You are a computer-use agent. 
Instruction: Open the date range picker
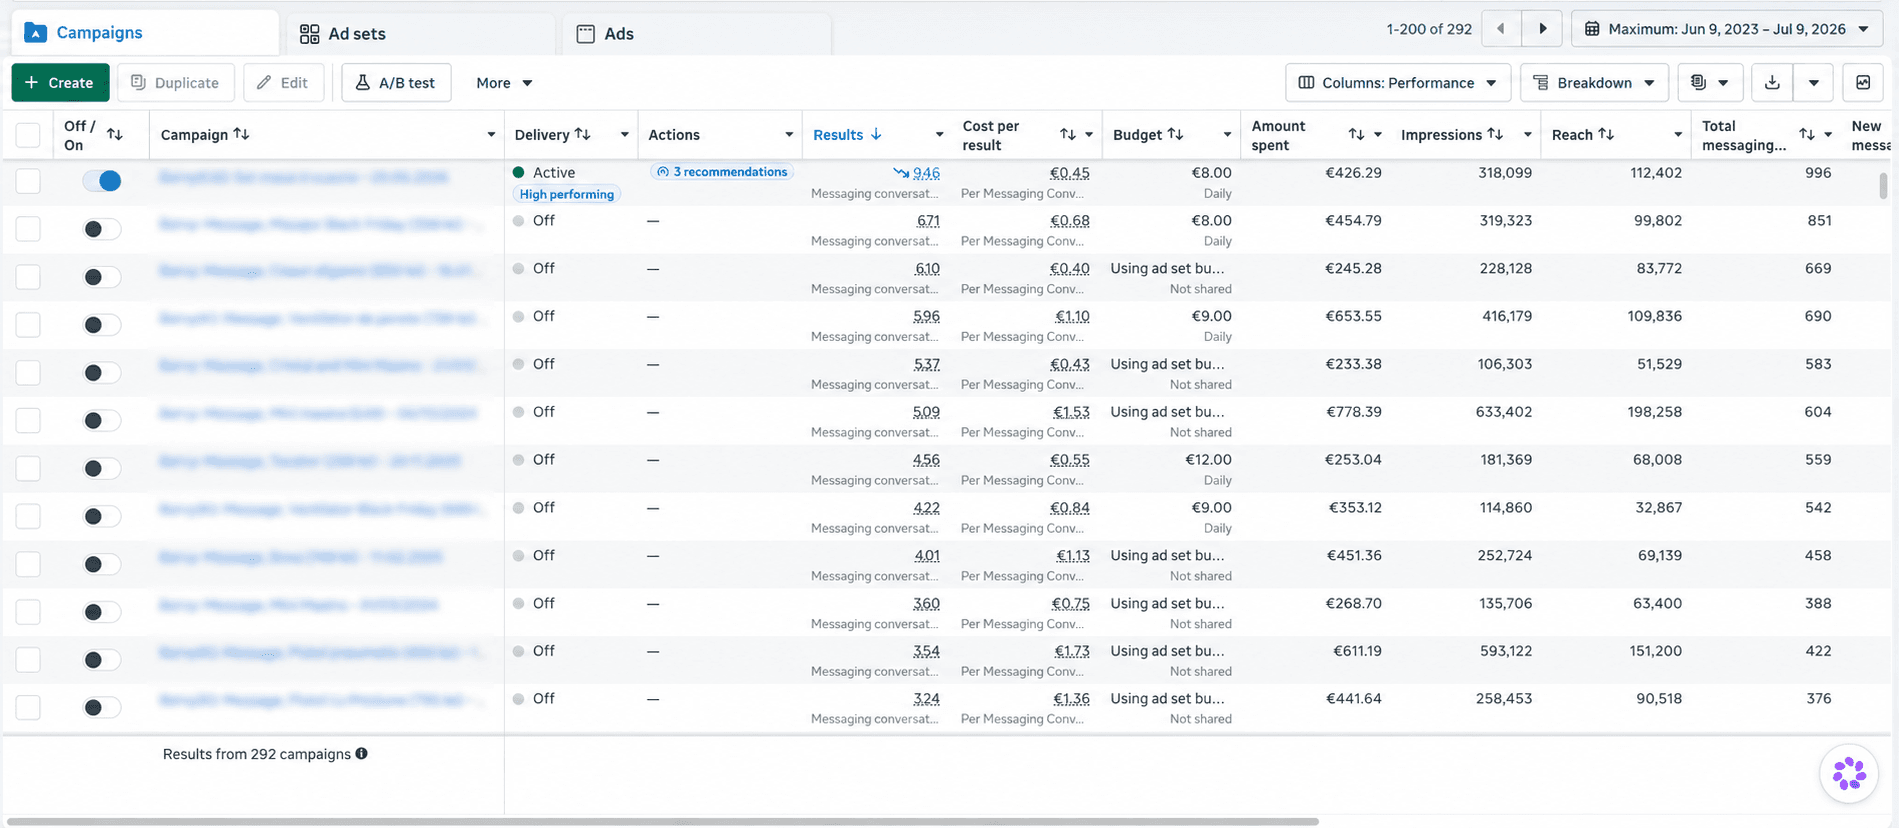(1727, 29)
